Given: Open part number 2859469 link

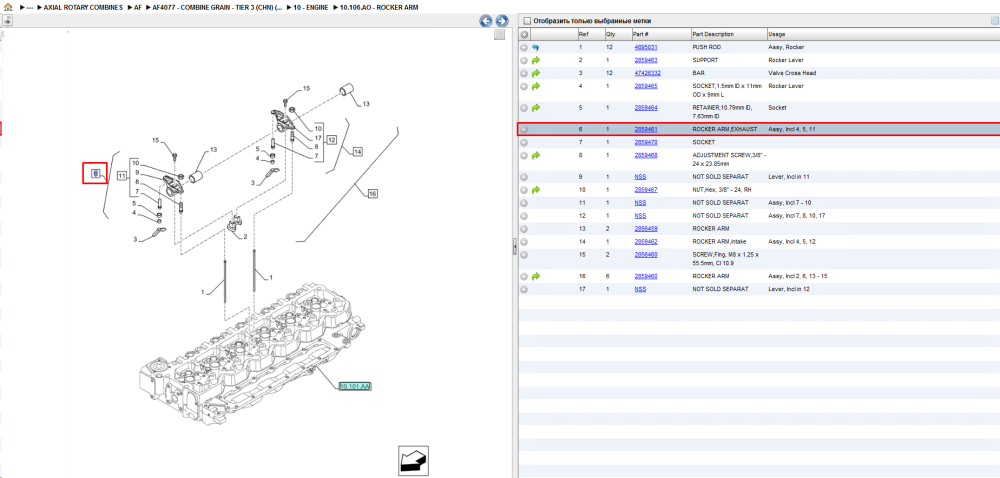Looking at the screenshot, I should click(645, 277).
